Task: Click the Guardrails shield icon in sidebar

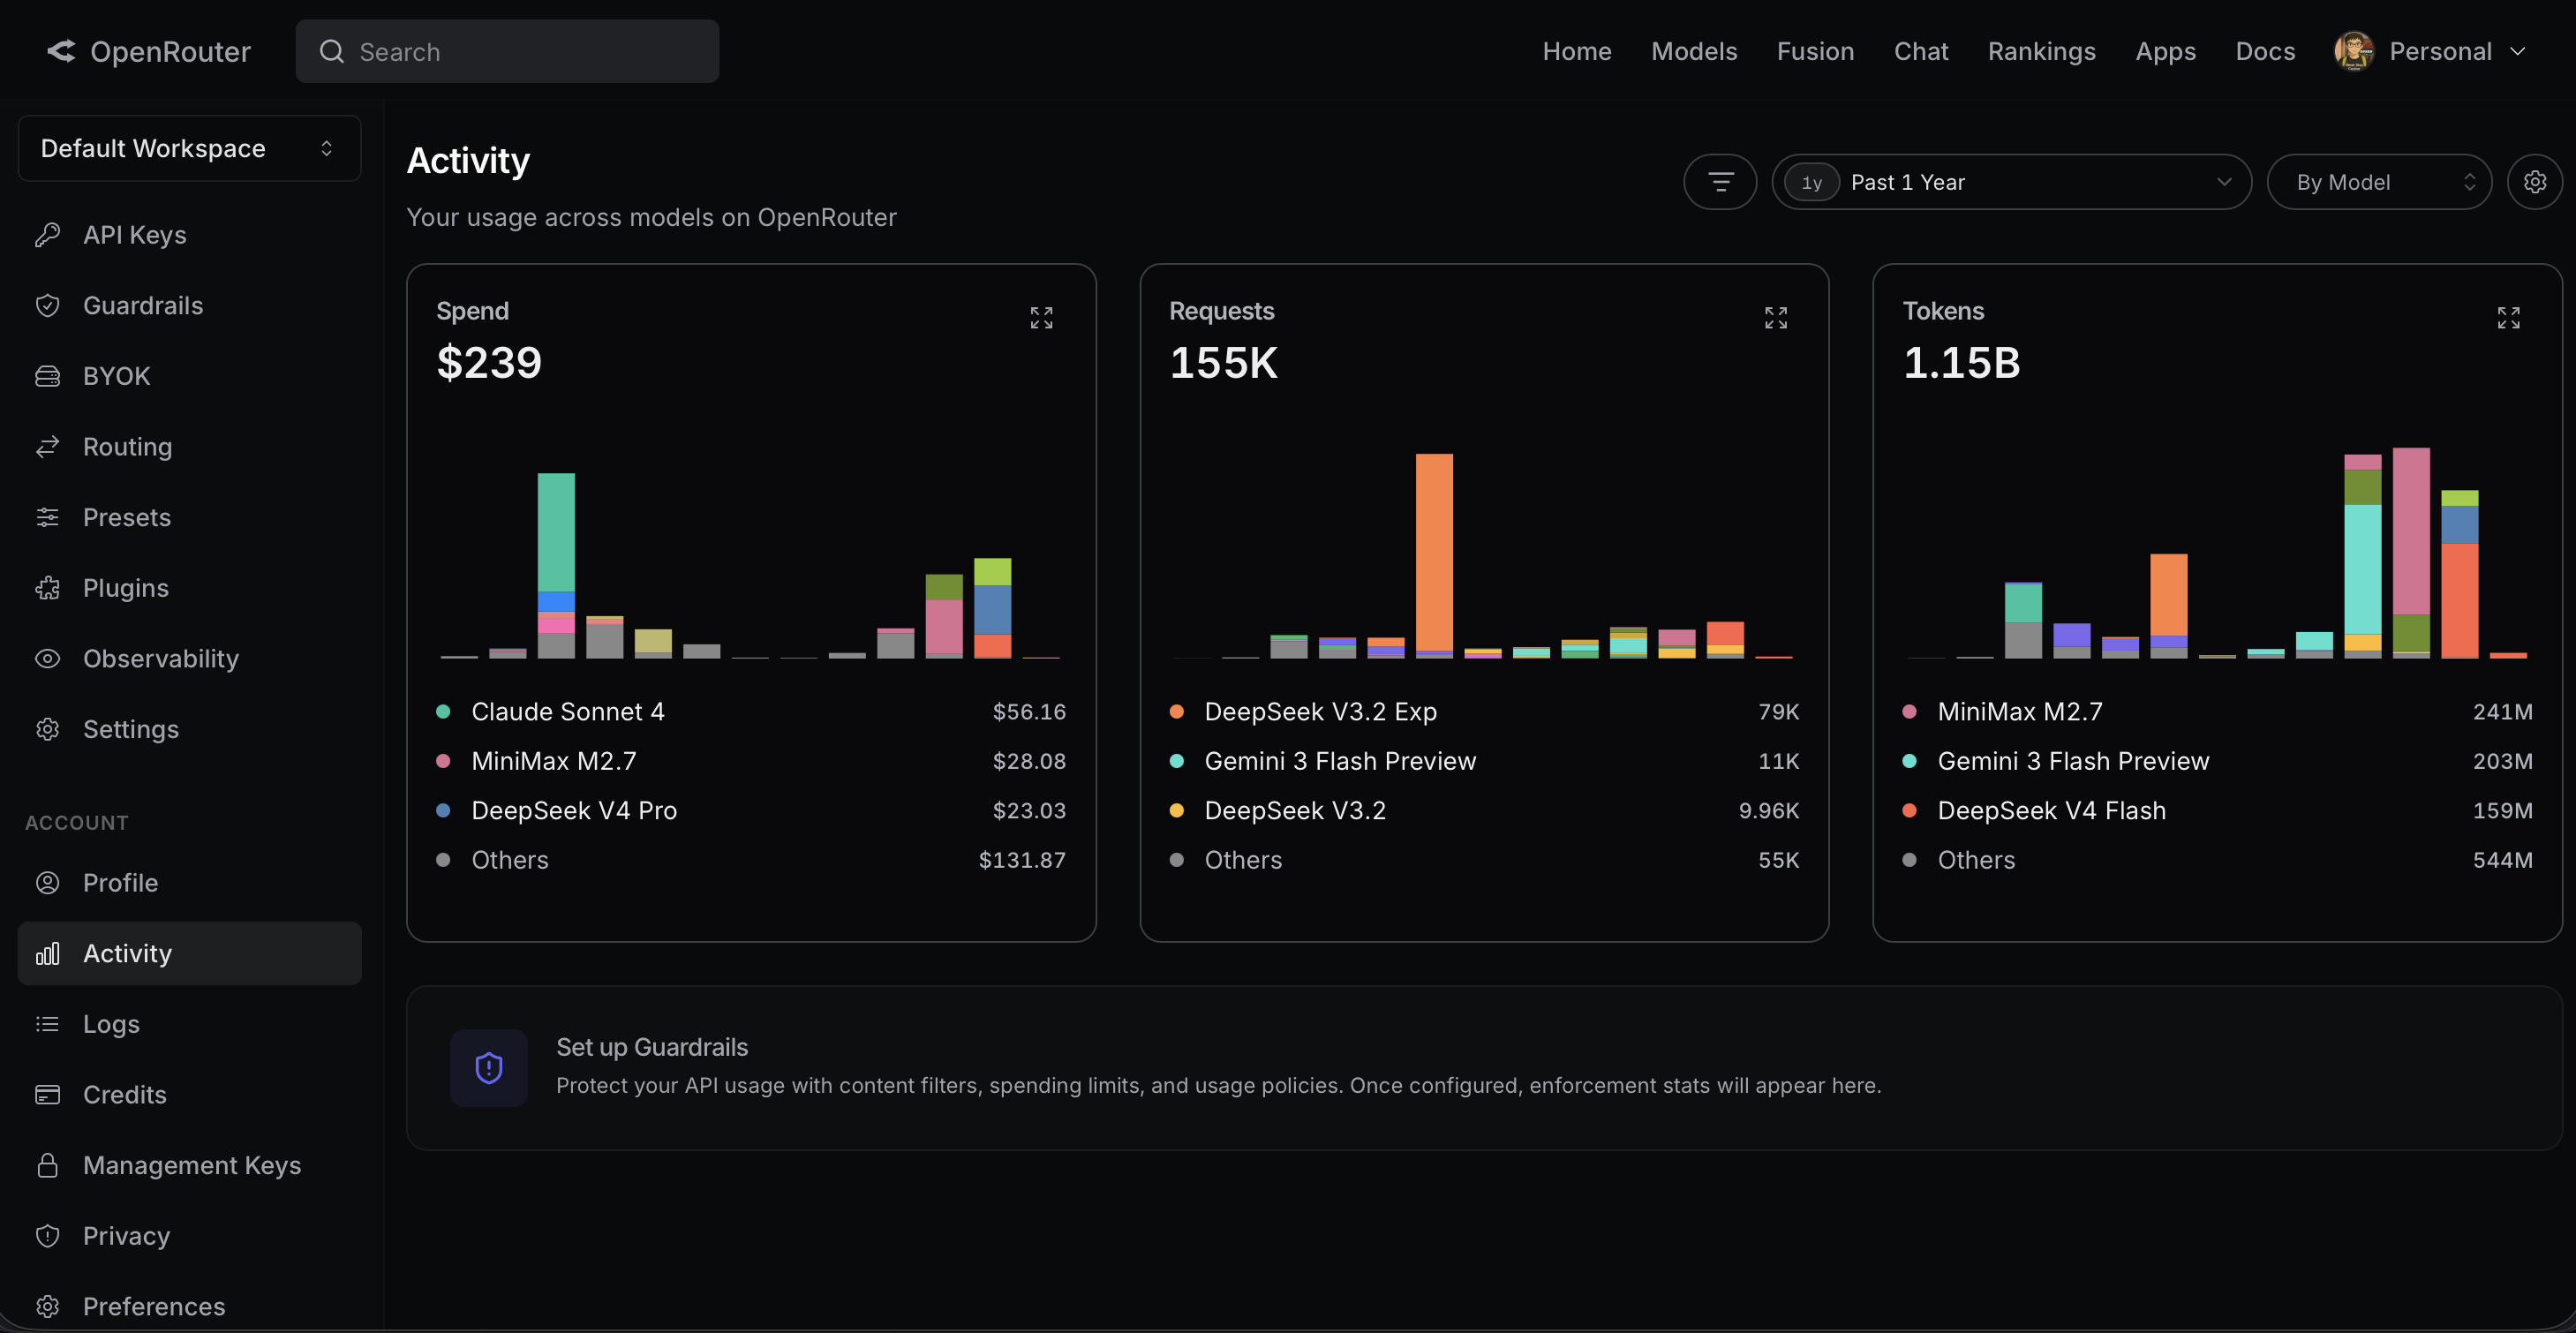Action: point(47,305)
